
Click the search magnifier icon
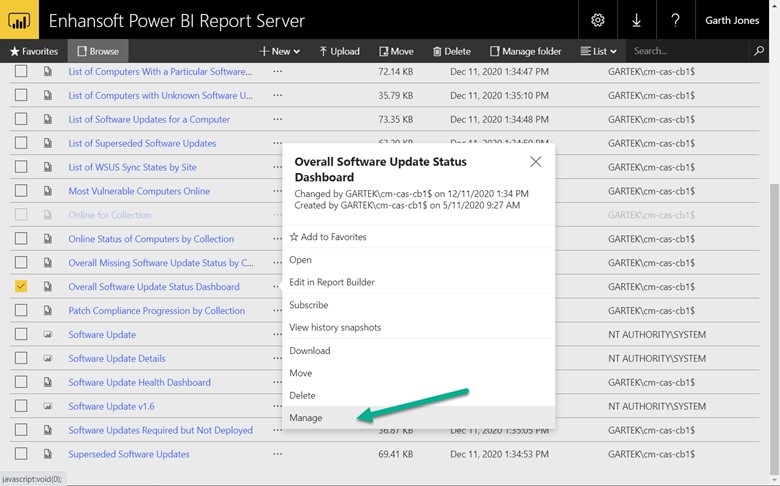click(759, 51)
